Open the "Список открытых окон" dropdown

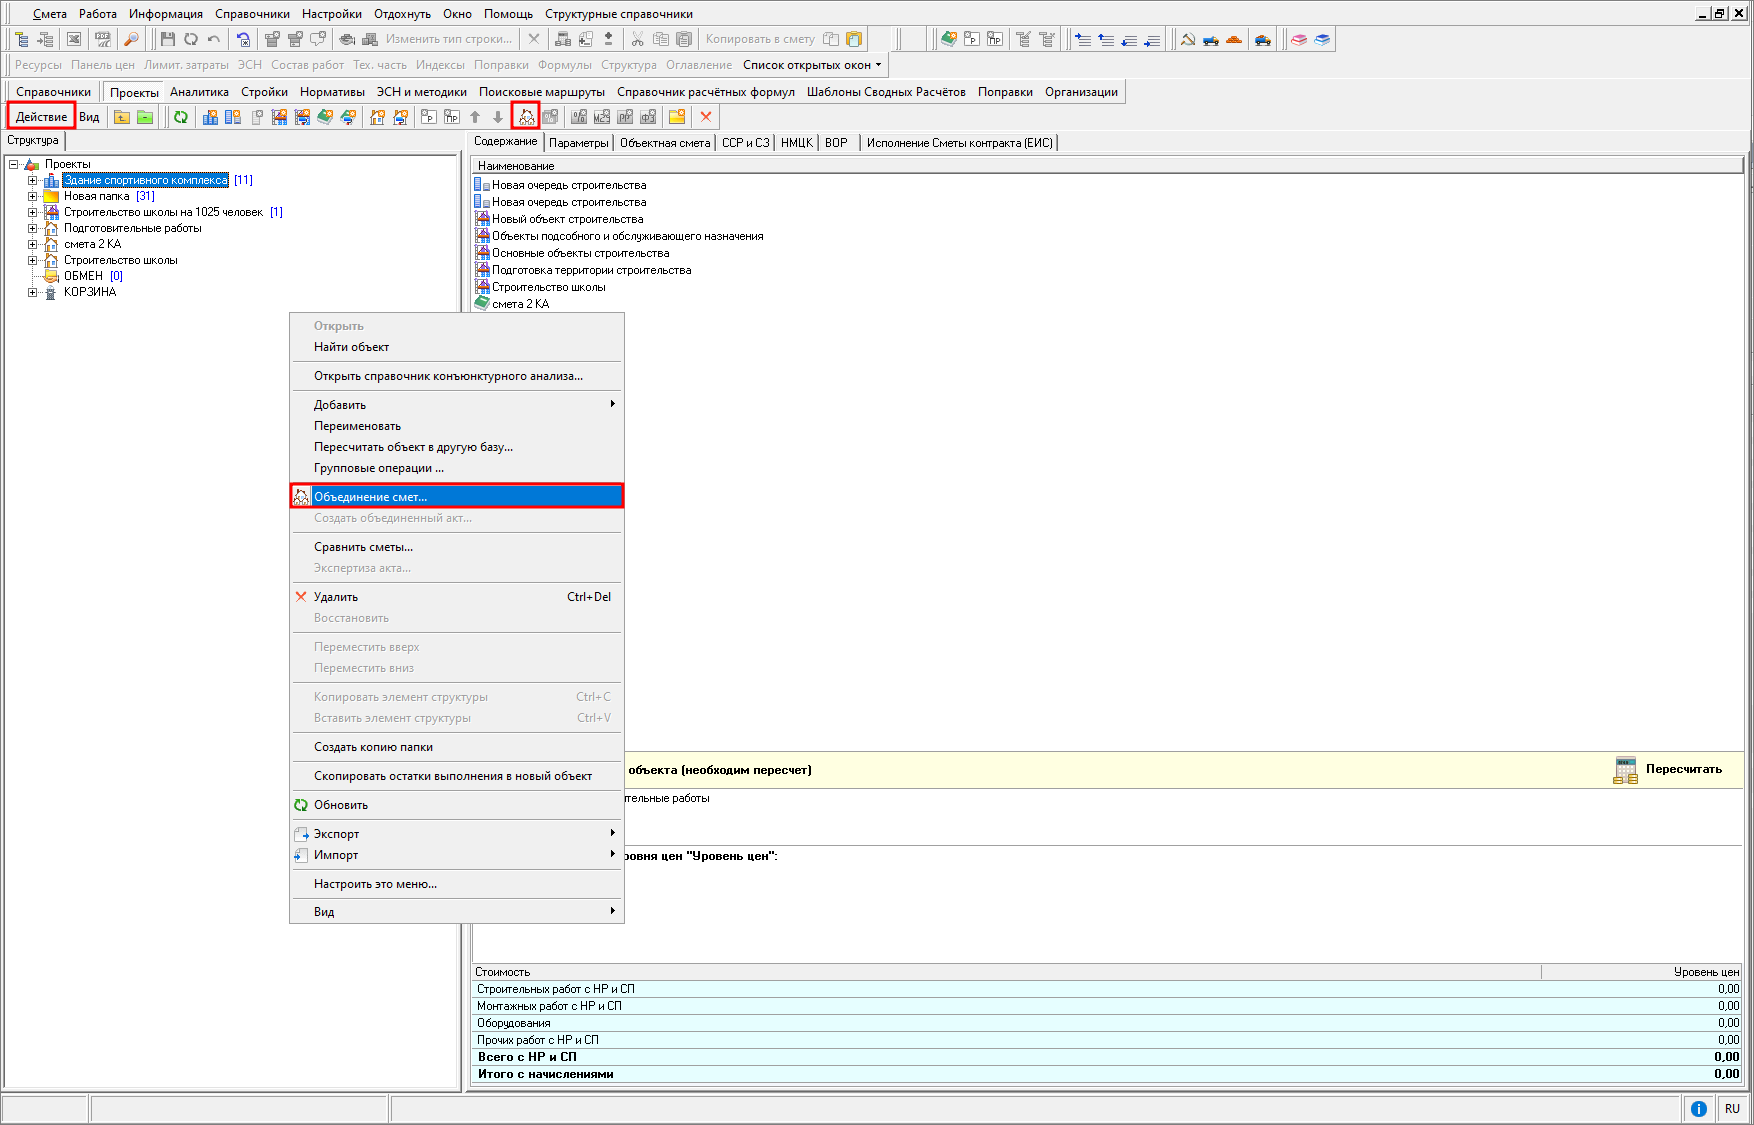812,65
